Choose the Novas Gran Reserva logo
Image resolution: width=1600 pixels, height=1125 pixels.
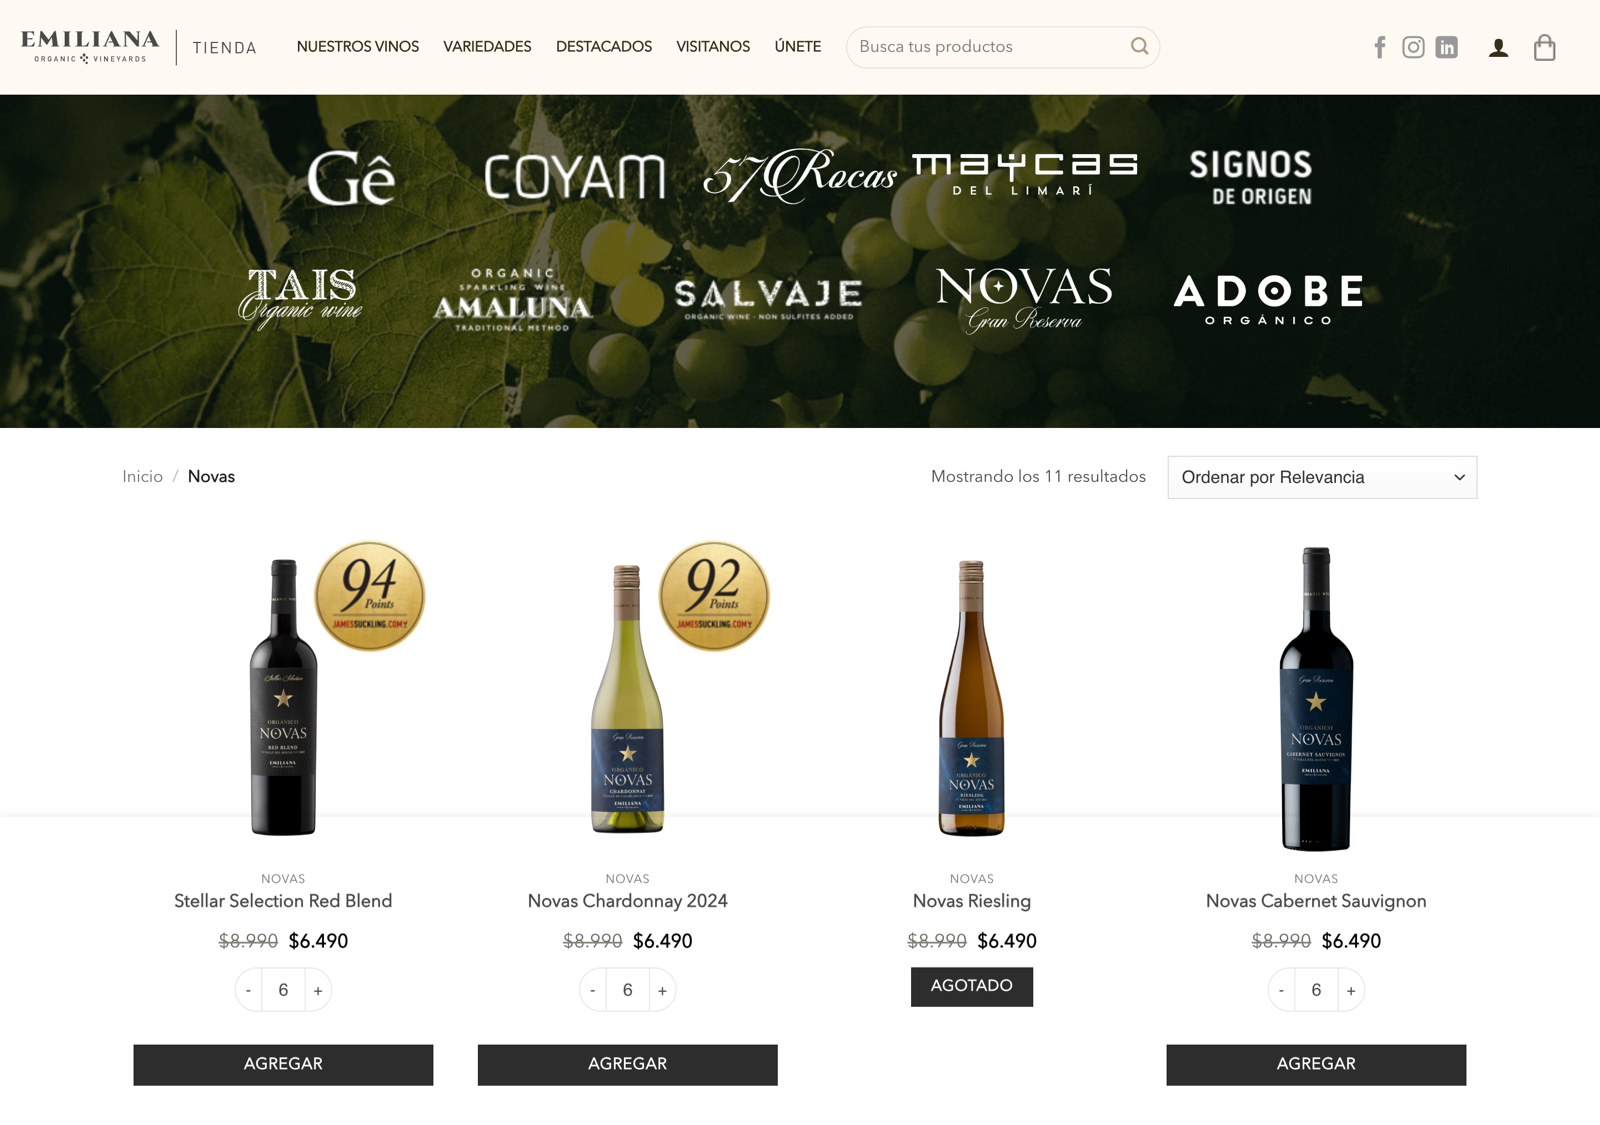[x=1024, y=299]
